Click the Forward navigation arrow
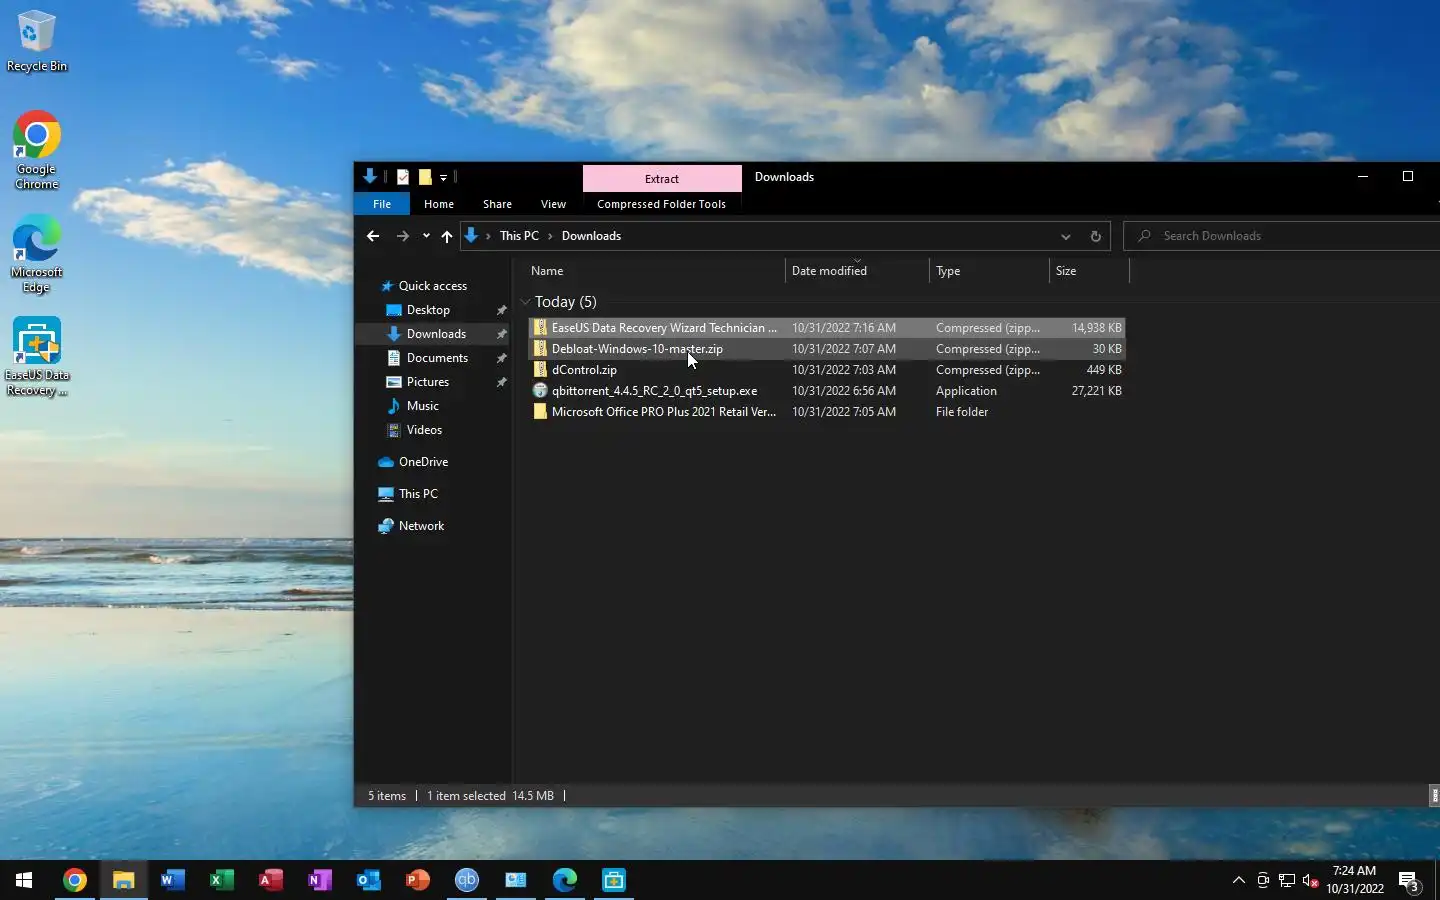 403,236
